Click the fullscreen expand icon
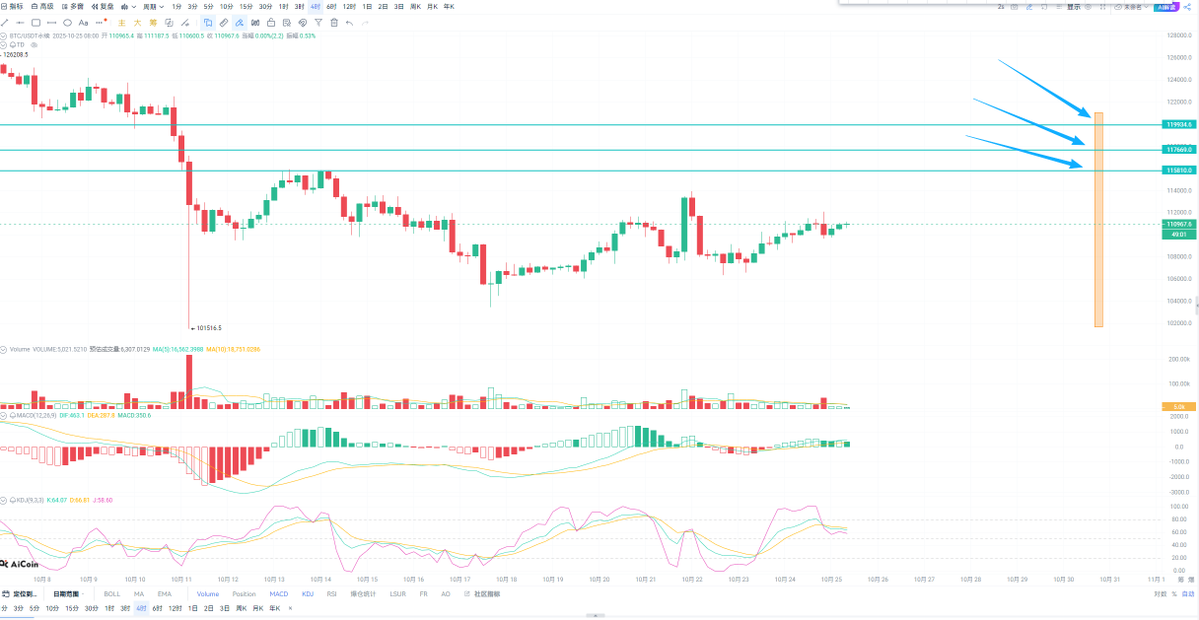The width and height of the screenshot is (1199, 620). (1103, 7)
